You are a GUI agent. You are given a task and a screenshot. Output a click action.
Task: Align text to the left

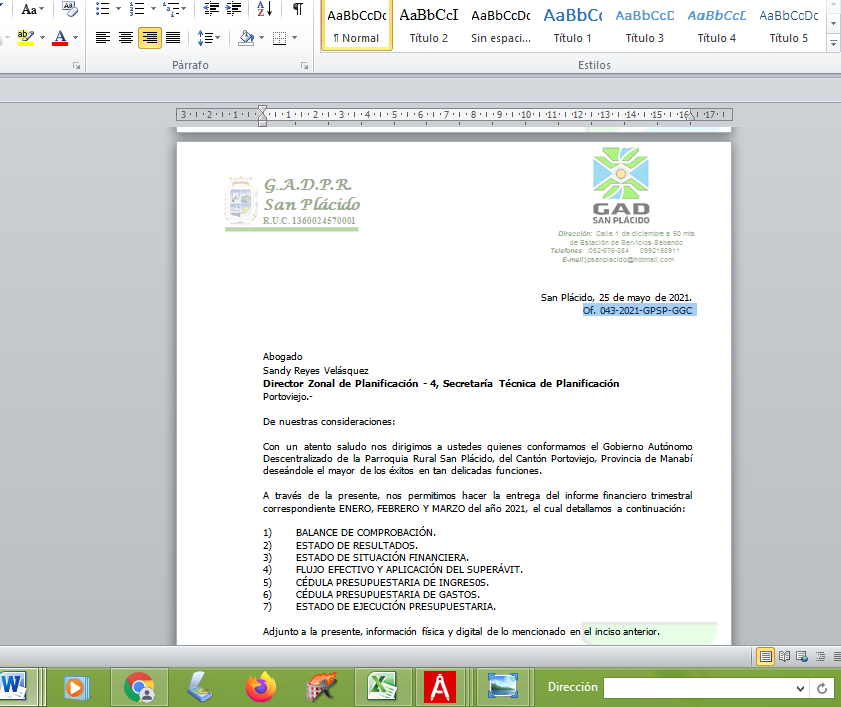(102, 38)
